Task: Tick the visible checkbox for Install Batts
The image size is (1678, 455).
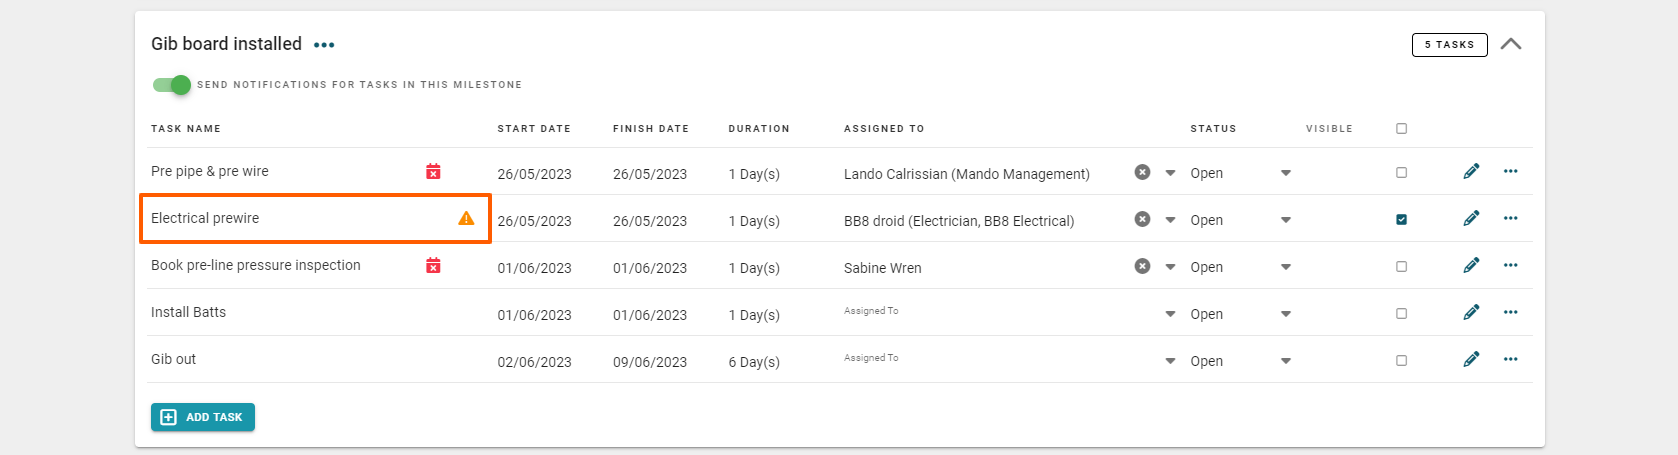Action: (x=1401, y=314)
